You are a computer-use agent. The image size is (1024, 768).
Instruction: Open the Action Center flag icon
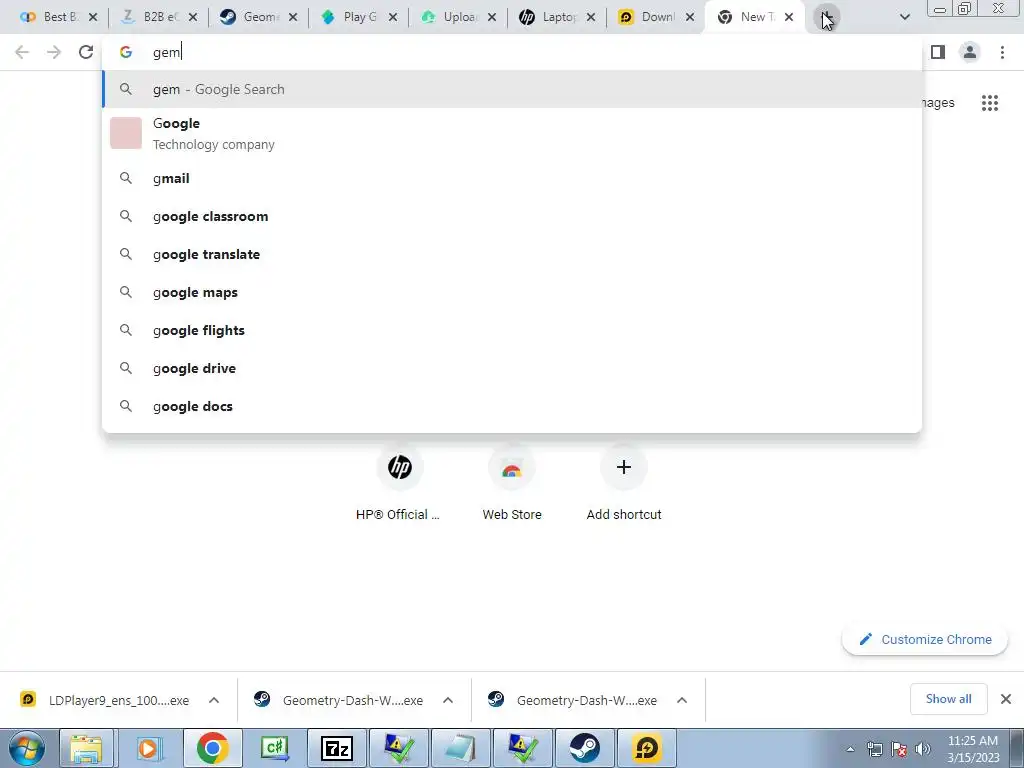pyautogui.click(x=899, y=749)
